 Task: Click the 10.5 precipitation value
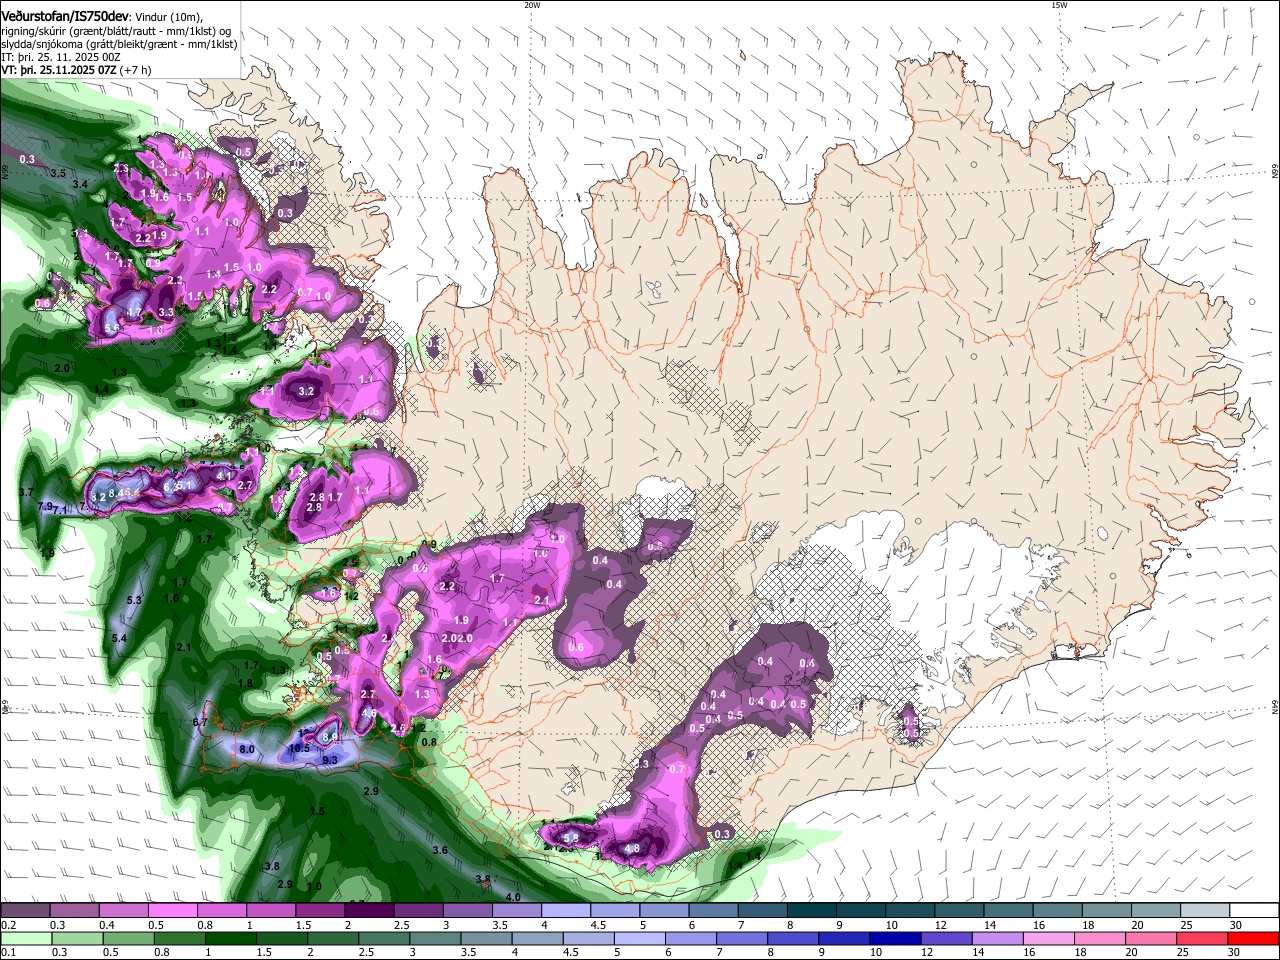(x=299, y=748)
